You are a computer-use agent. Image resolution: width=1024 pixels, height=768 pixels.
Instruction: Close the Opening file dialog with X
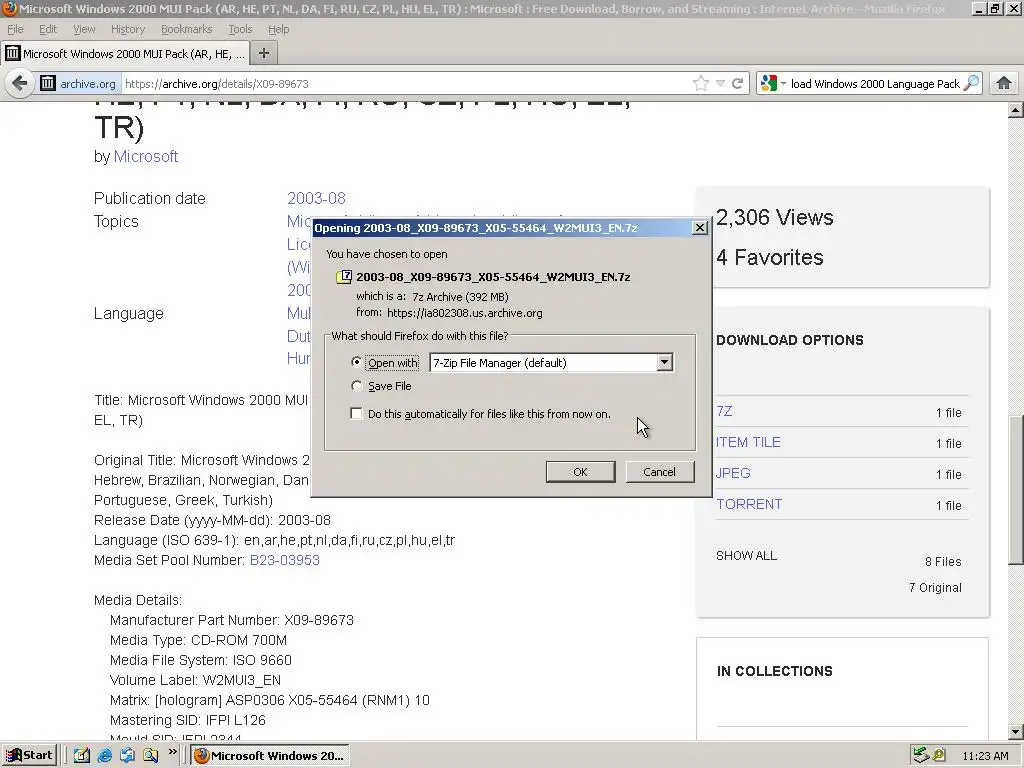699,227
